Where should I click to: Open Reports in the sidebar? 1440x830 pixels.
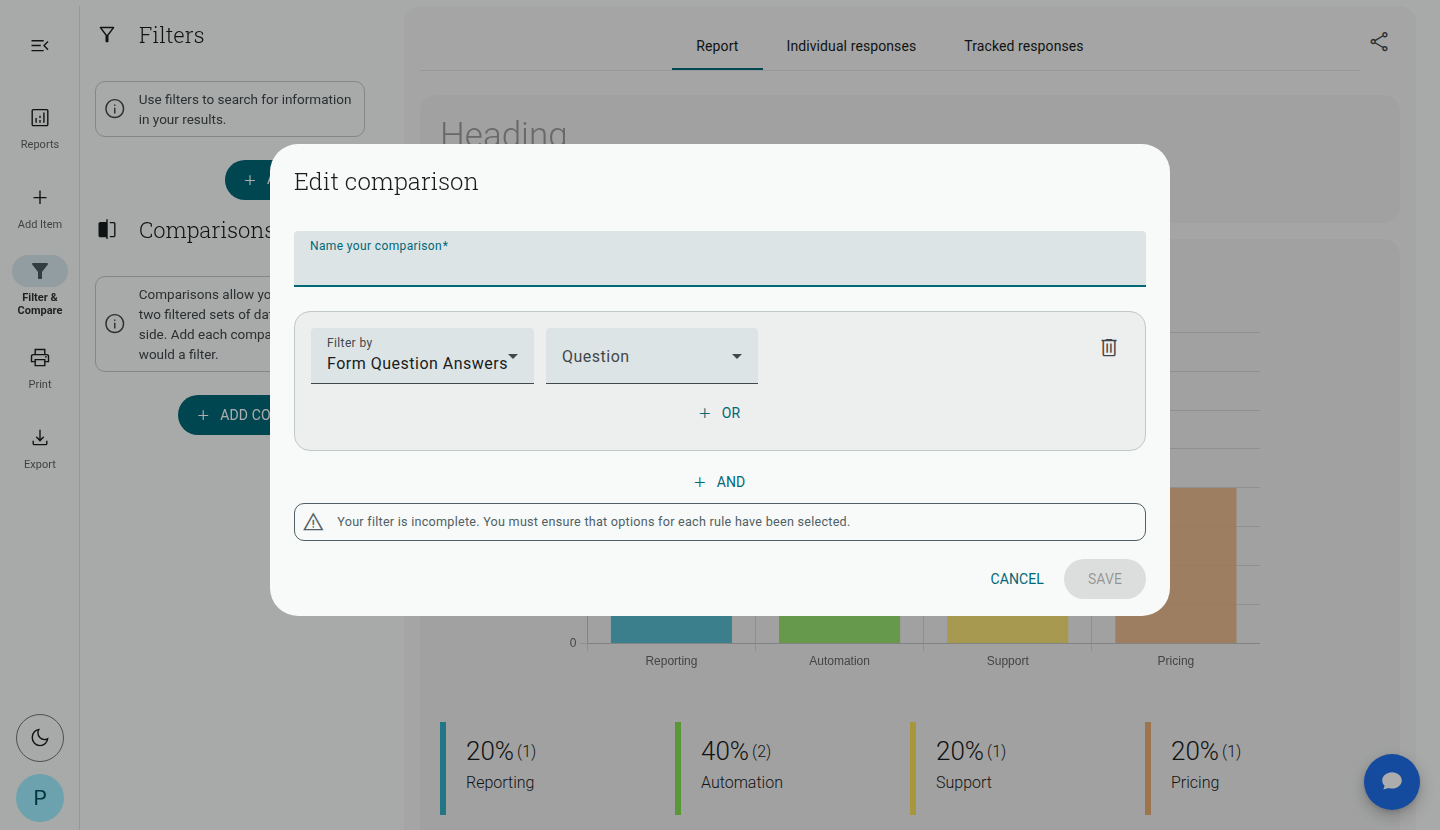(40, 129)
